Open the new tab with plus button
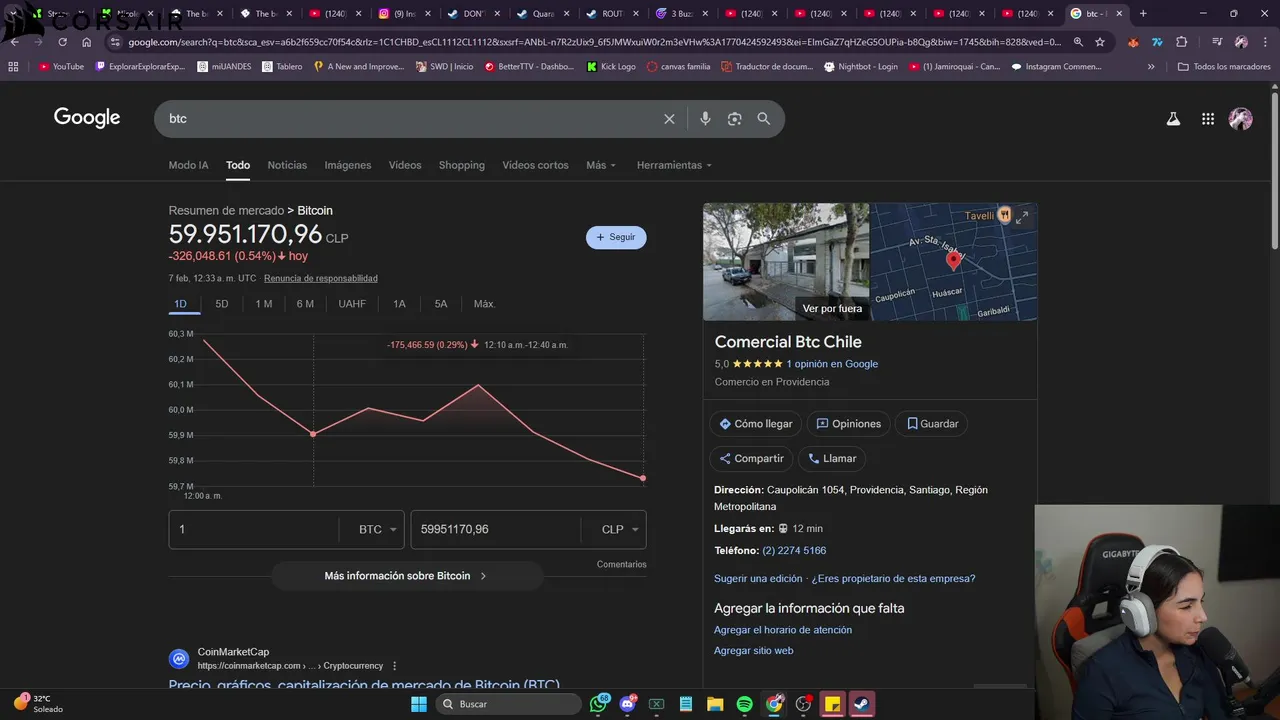1280x720 pixels. click(1143, 14)
